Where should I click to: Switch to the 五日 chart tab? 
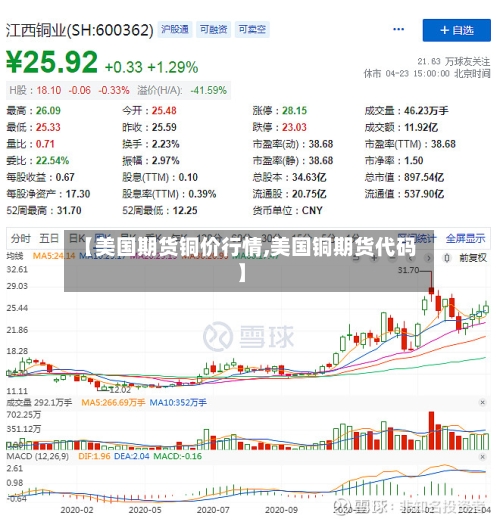point(49,239)
